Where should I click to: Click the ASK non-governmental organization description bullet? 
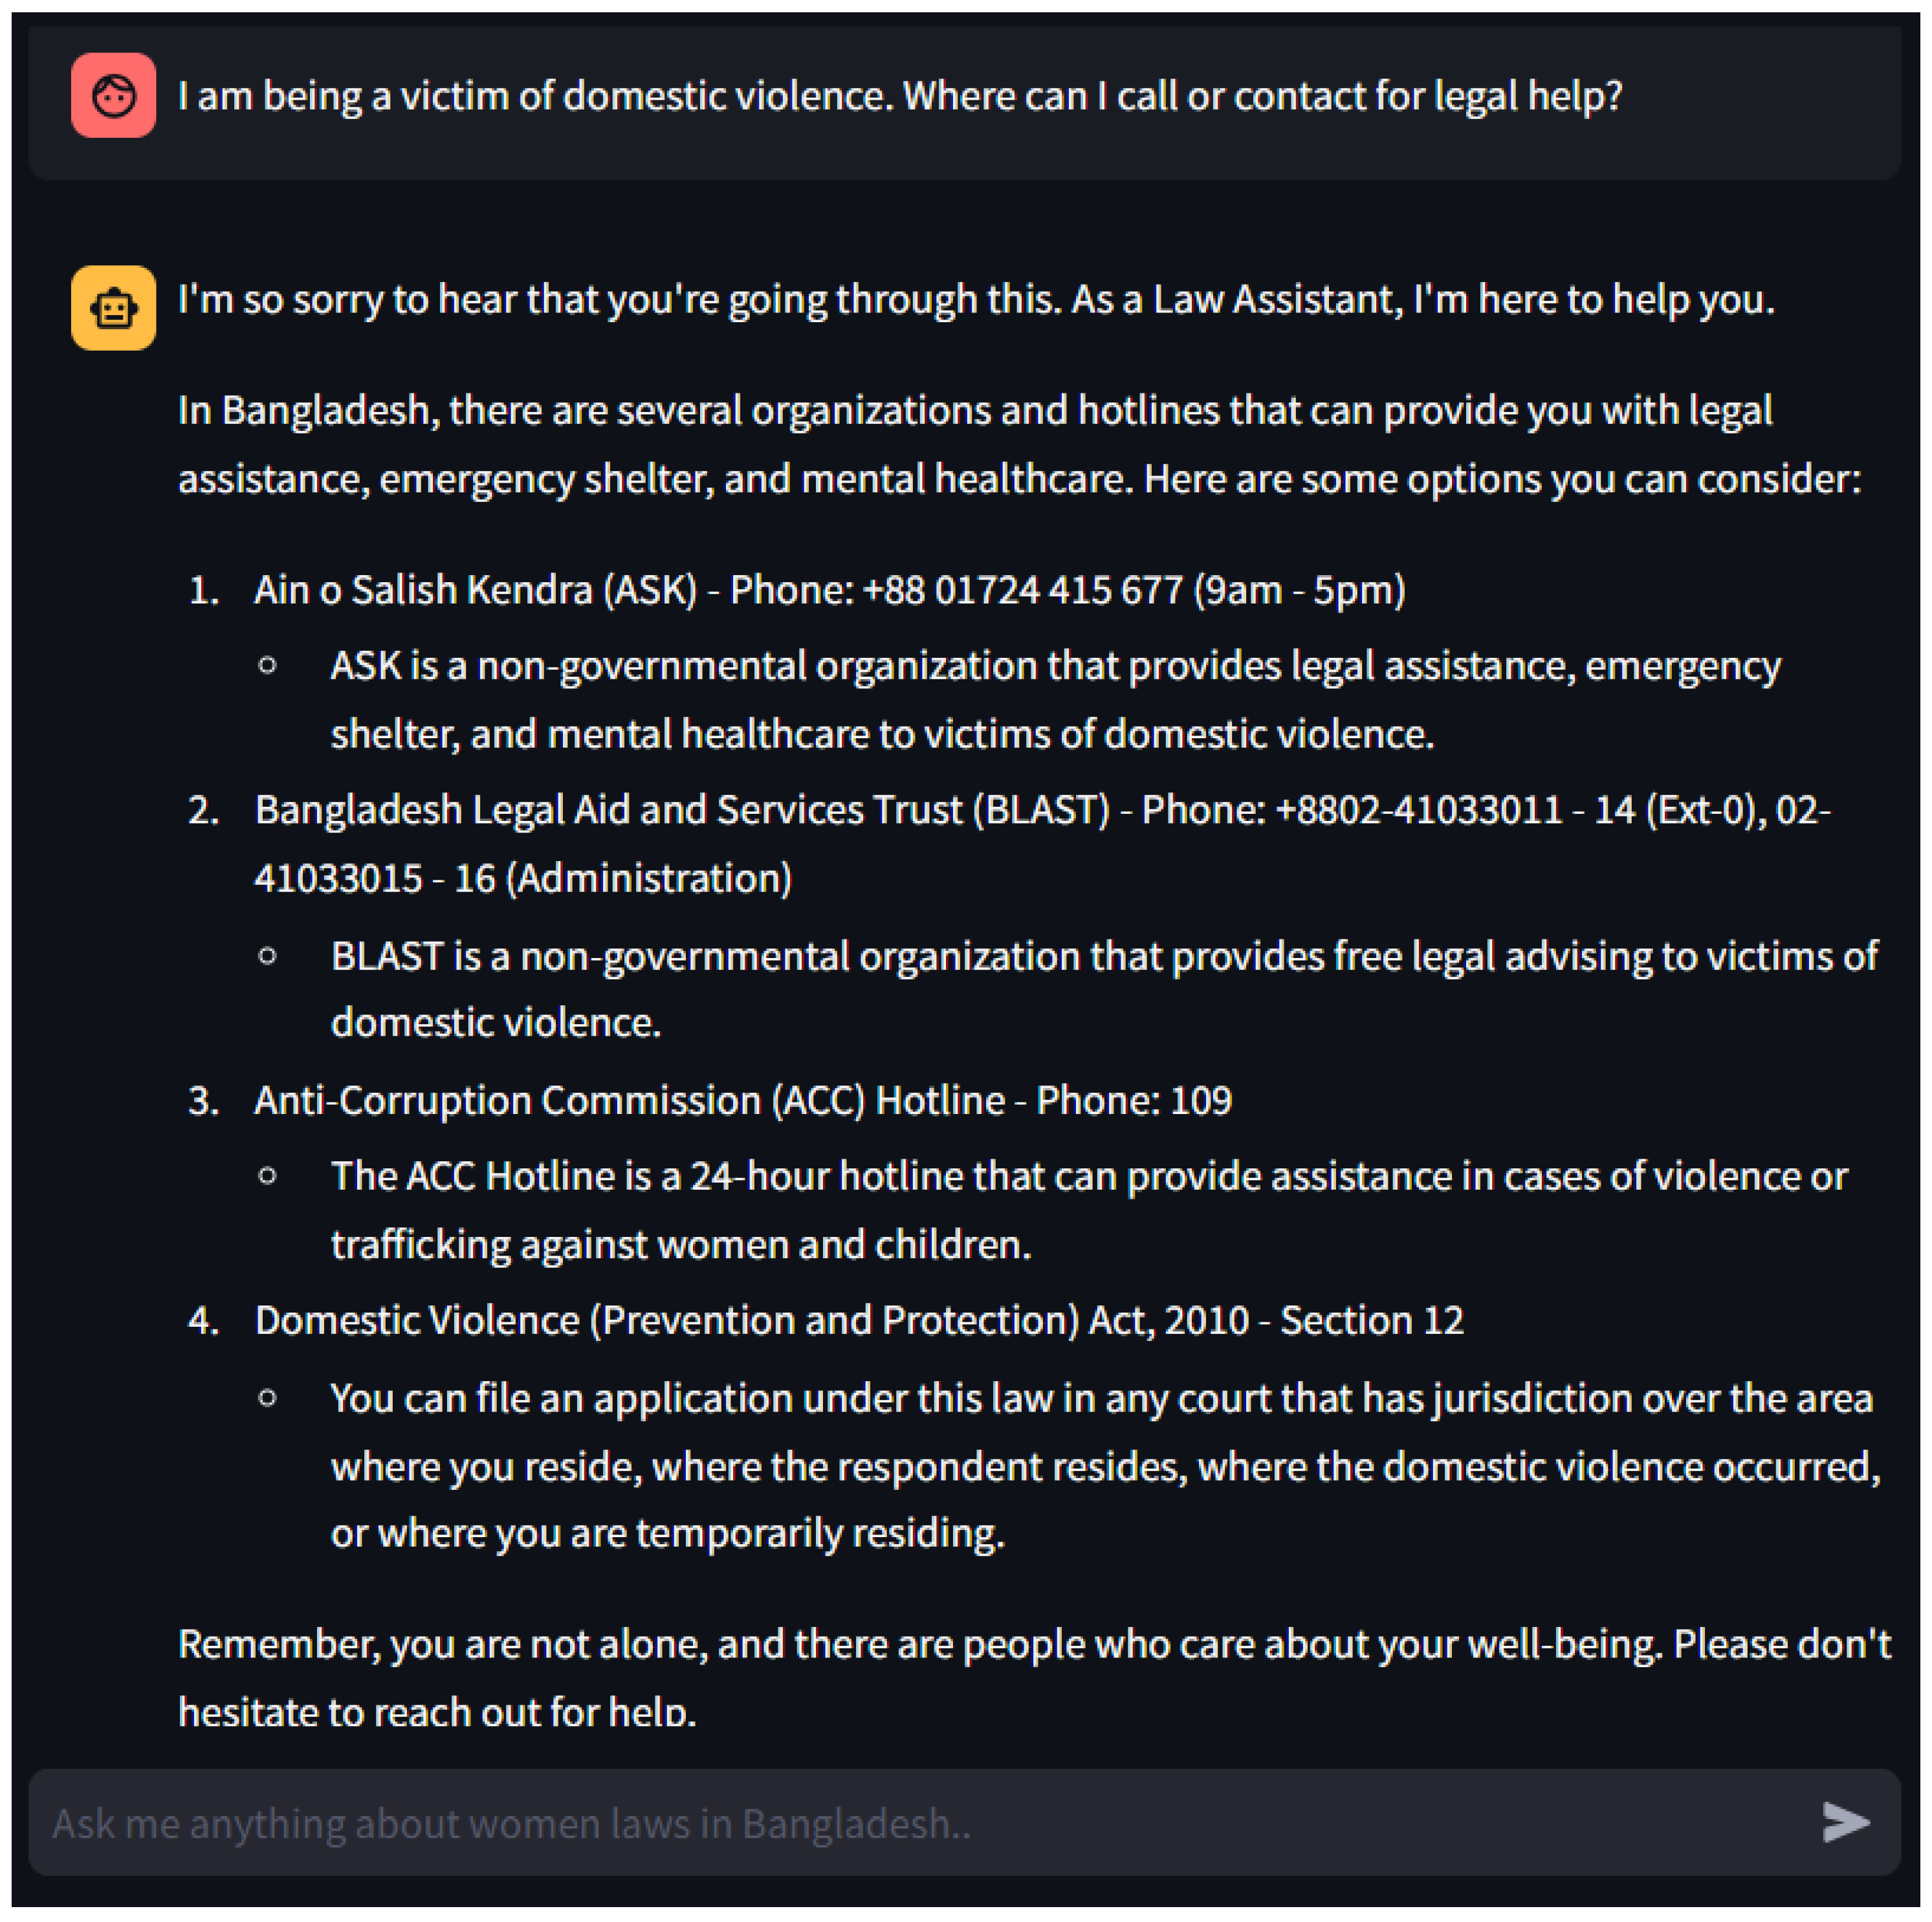pos(1055,699)
